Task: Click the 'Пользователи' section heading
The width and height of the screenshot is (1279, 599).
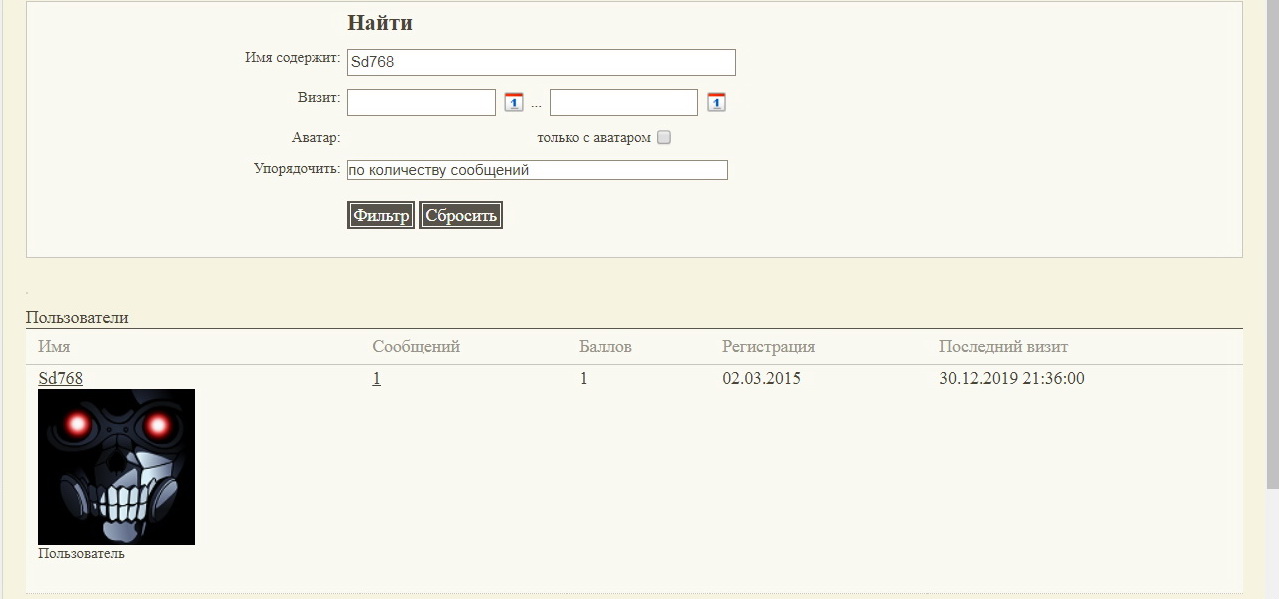Action: [x=77, y=317]
